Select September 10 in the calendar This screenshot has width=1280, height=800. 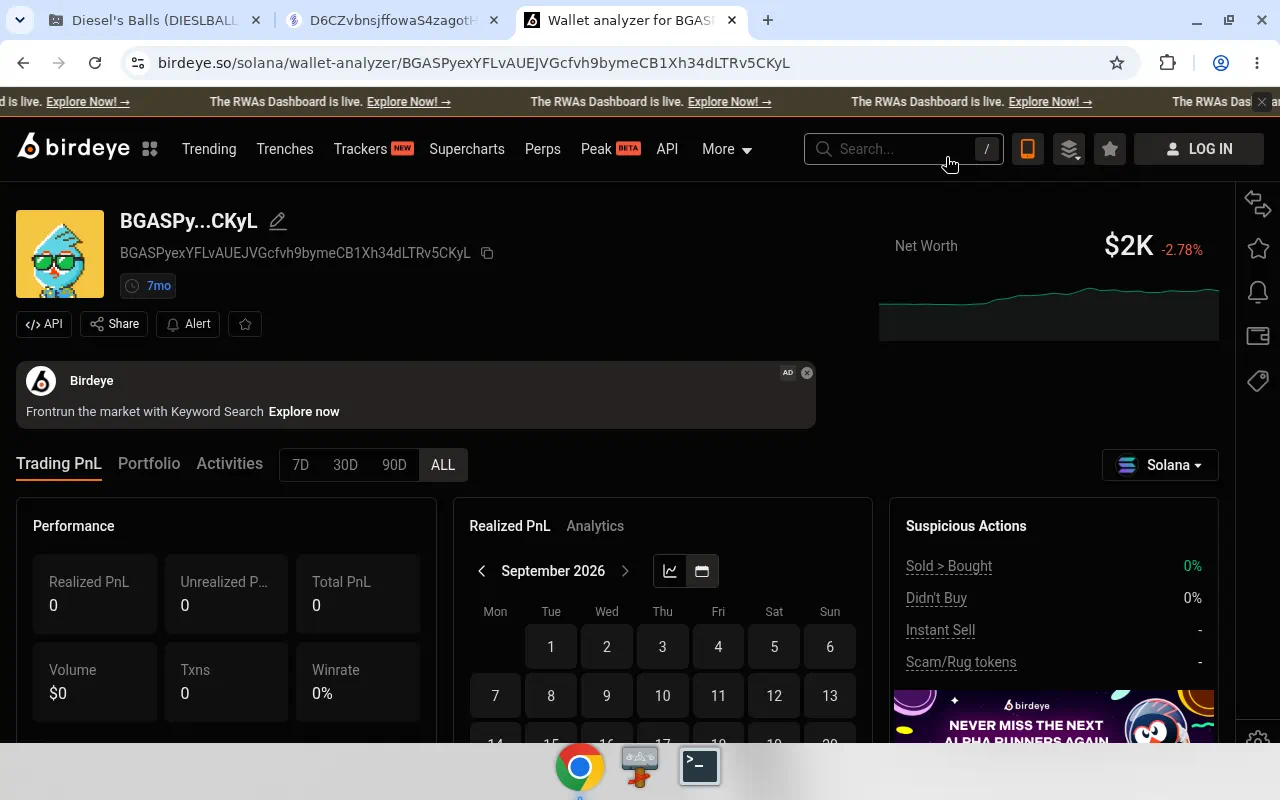(662, 696)
